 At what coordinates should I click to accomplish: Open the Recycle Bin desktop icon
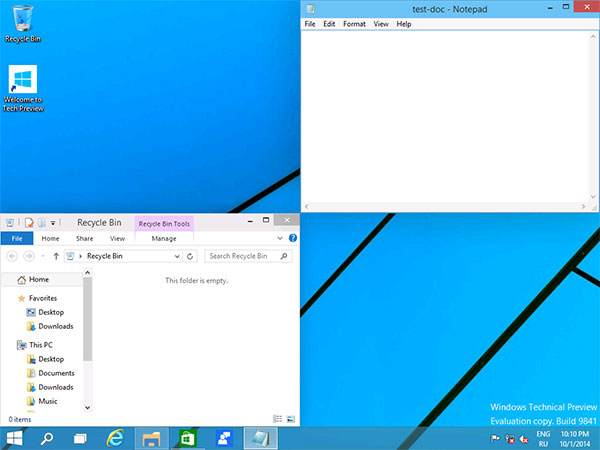(x=23, y=24)
